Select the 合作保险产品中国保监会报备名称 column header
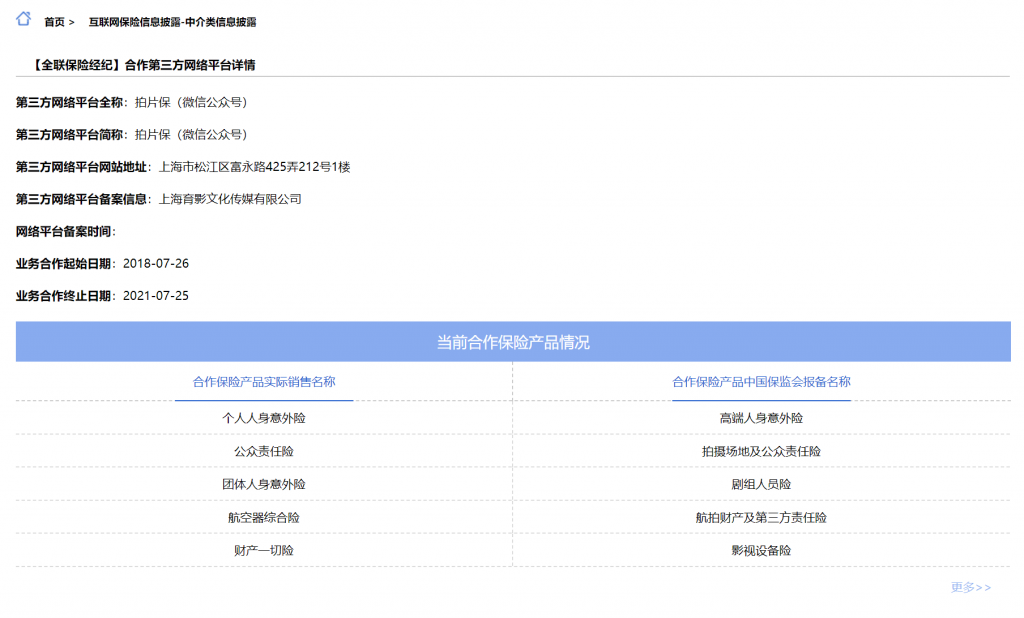 tap(761, 382)
